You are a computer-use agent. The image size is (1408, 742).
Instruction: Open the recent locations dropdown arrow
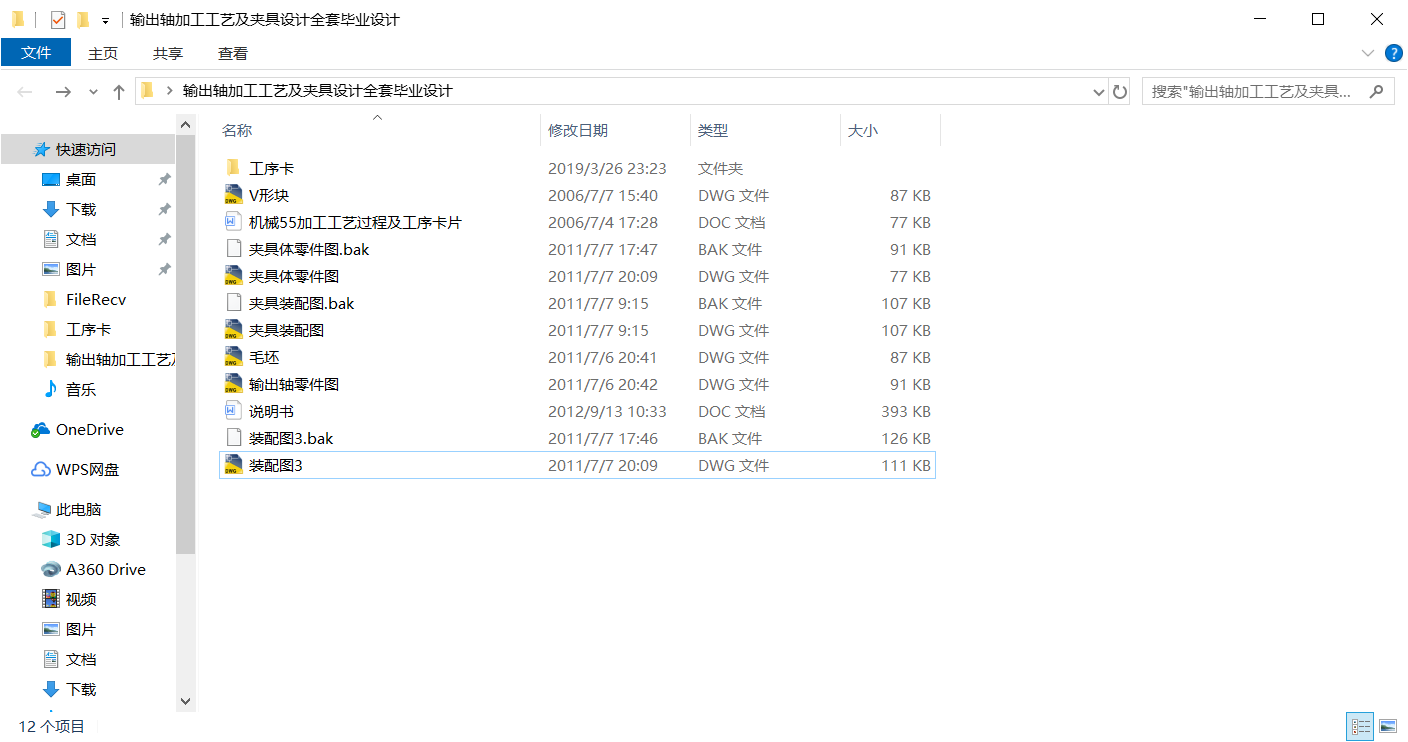tap(93, 91)
